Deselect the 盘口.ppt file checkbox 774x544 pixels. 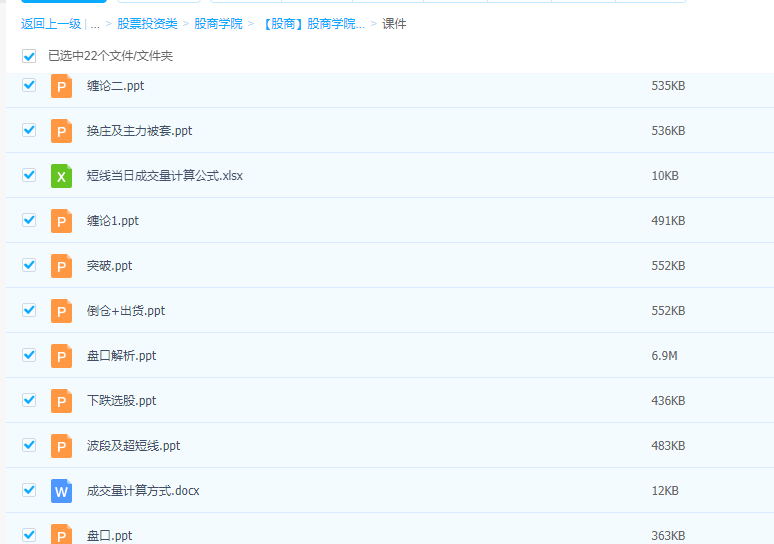click(29, 534)
